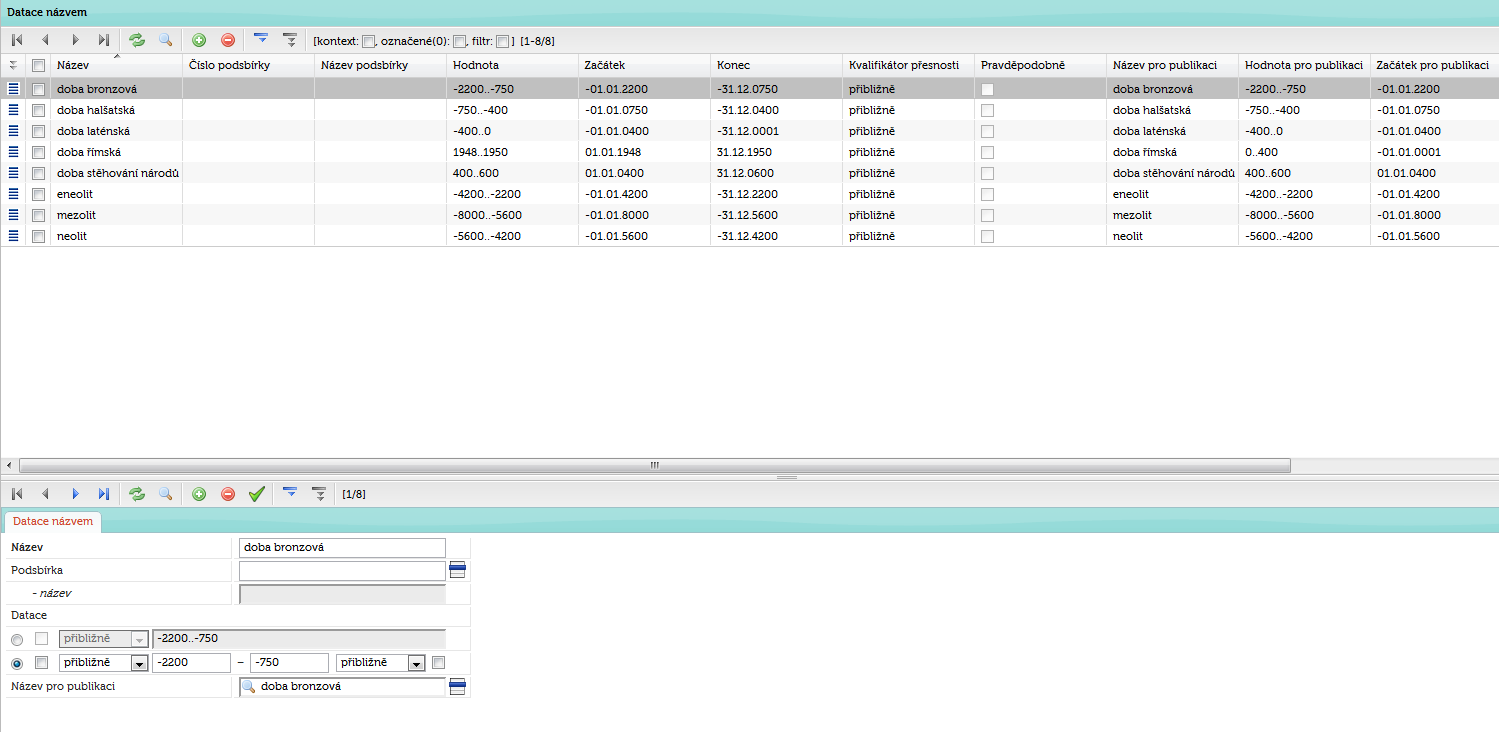The height and width of the screenshot is (732, 1499).
Task: Toggle the filtr checkbox
Action: 503,41
